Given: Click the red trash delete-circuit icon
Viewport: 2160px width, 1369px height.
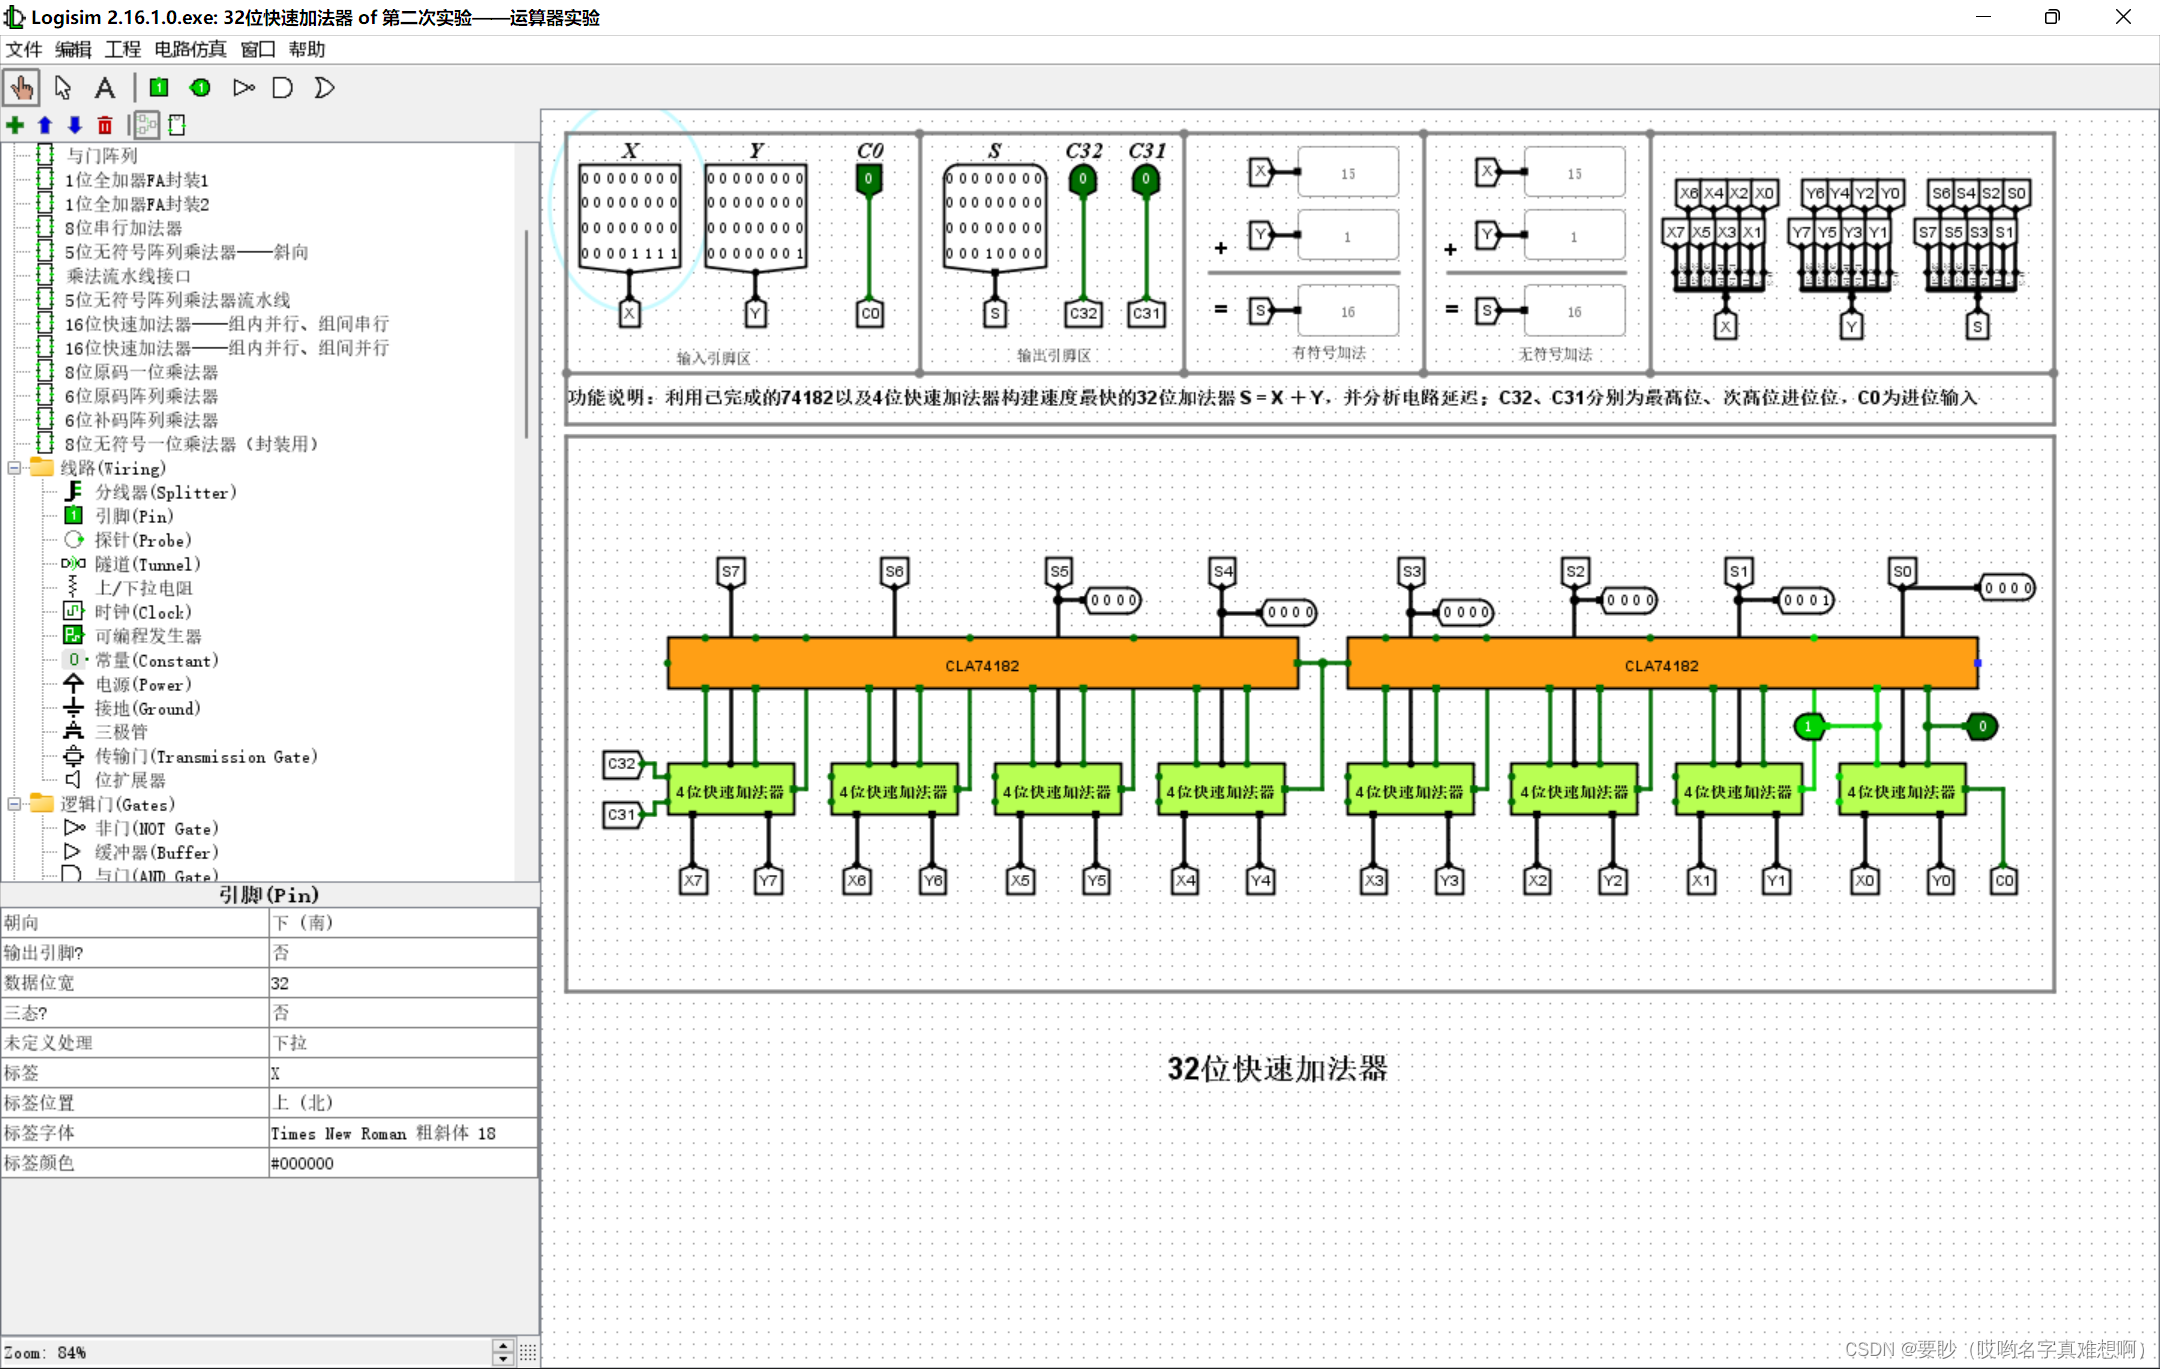Looking at the screenshot, I should 105,125.
